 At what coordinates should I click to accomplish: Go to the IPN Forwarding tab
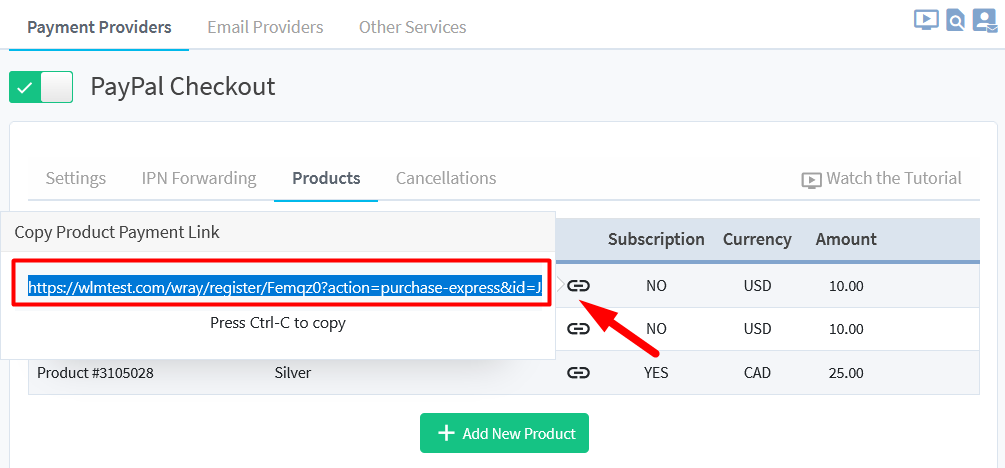click(x=199, y=178)
